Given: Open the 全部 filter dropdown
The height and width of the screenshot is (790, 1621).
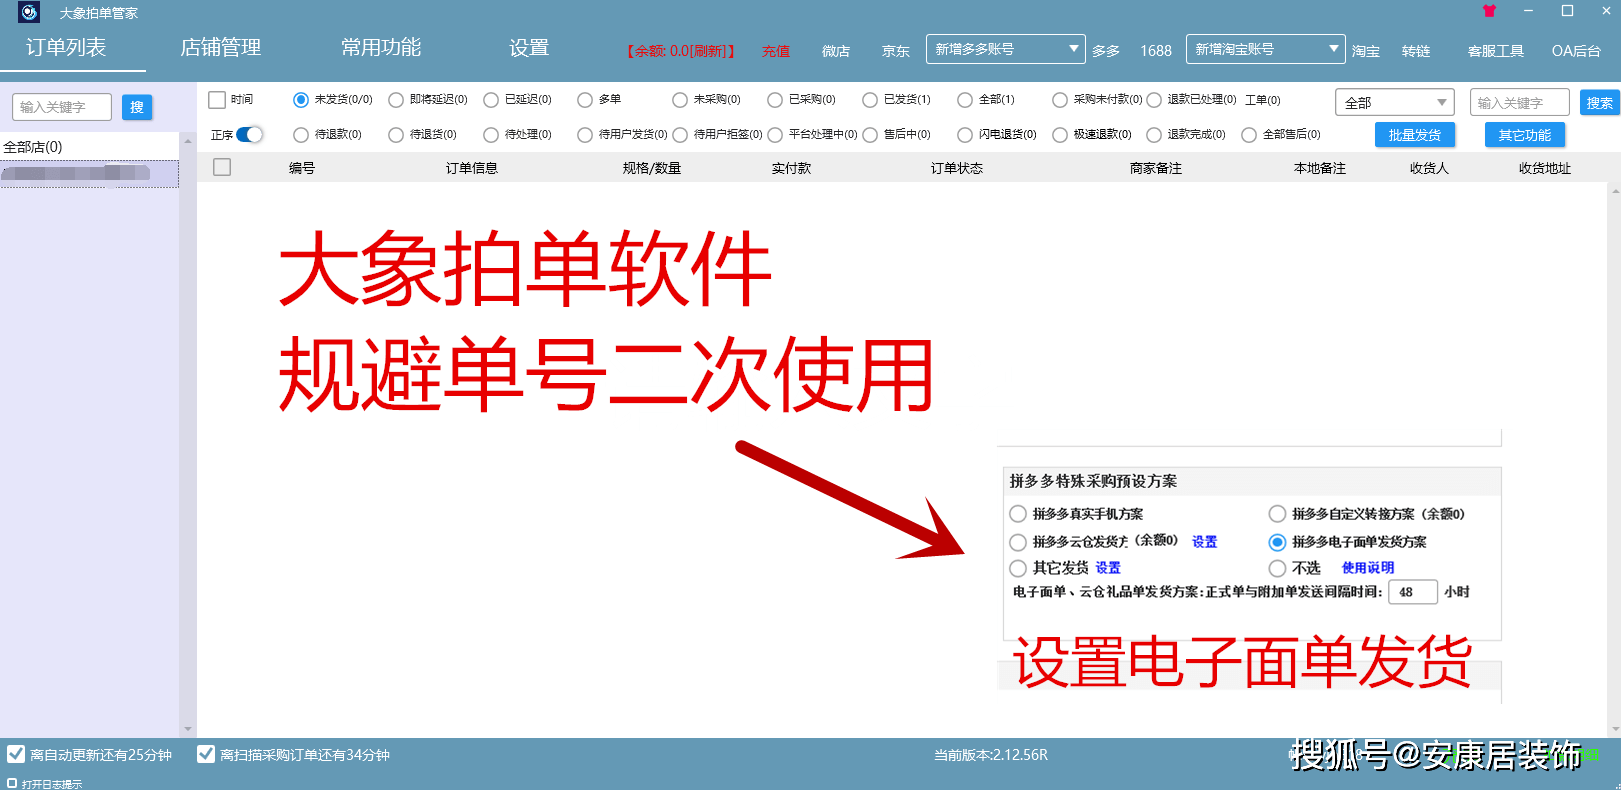Looking at the screenshot, I should [x=1394, y=102].
